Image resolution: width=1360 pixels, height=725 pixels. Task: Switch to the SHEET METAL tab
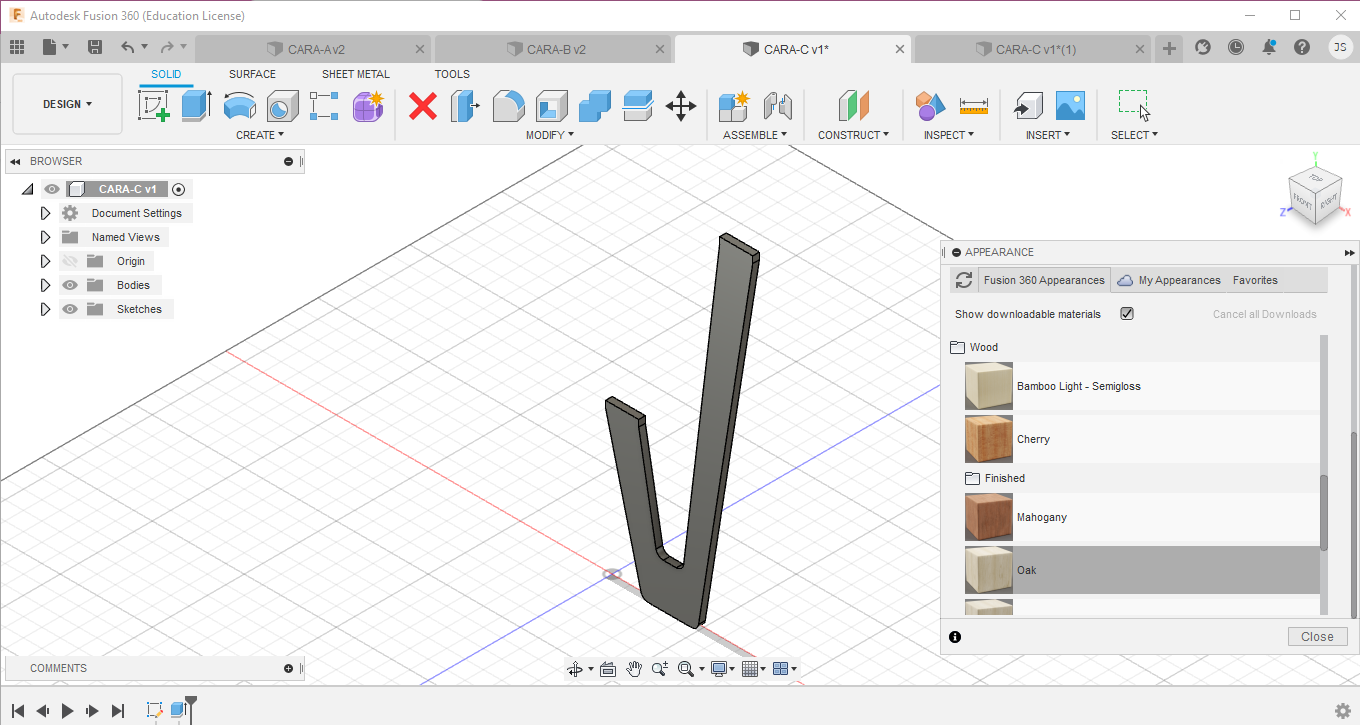pos(356,74)
